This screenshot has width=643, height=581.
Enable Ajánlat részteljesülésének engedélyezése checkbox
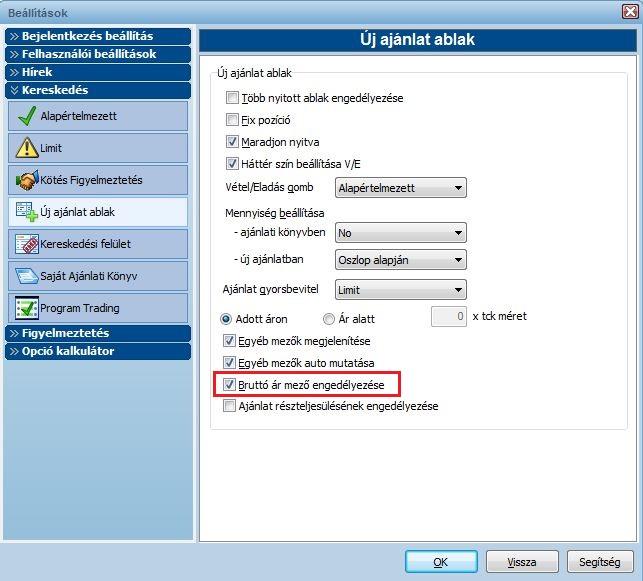point(229,406)
